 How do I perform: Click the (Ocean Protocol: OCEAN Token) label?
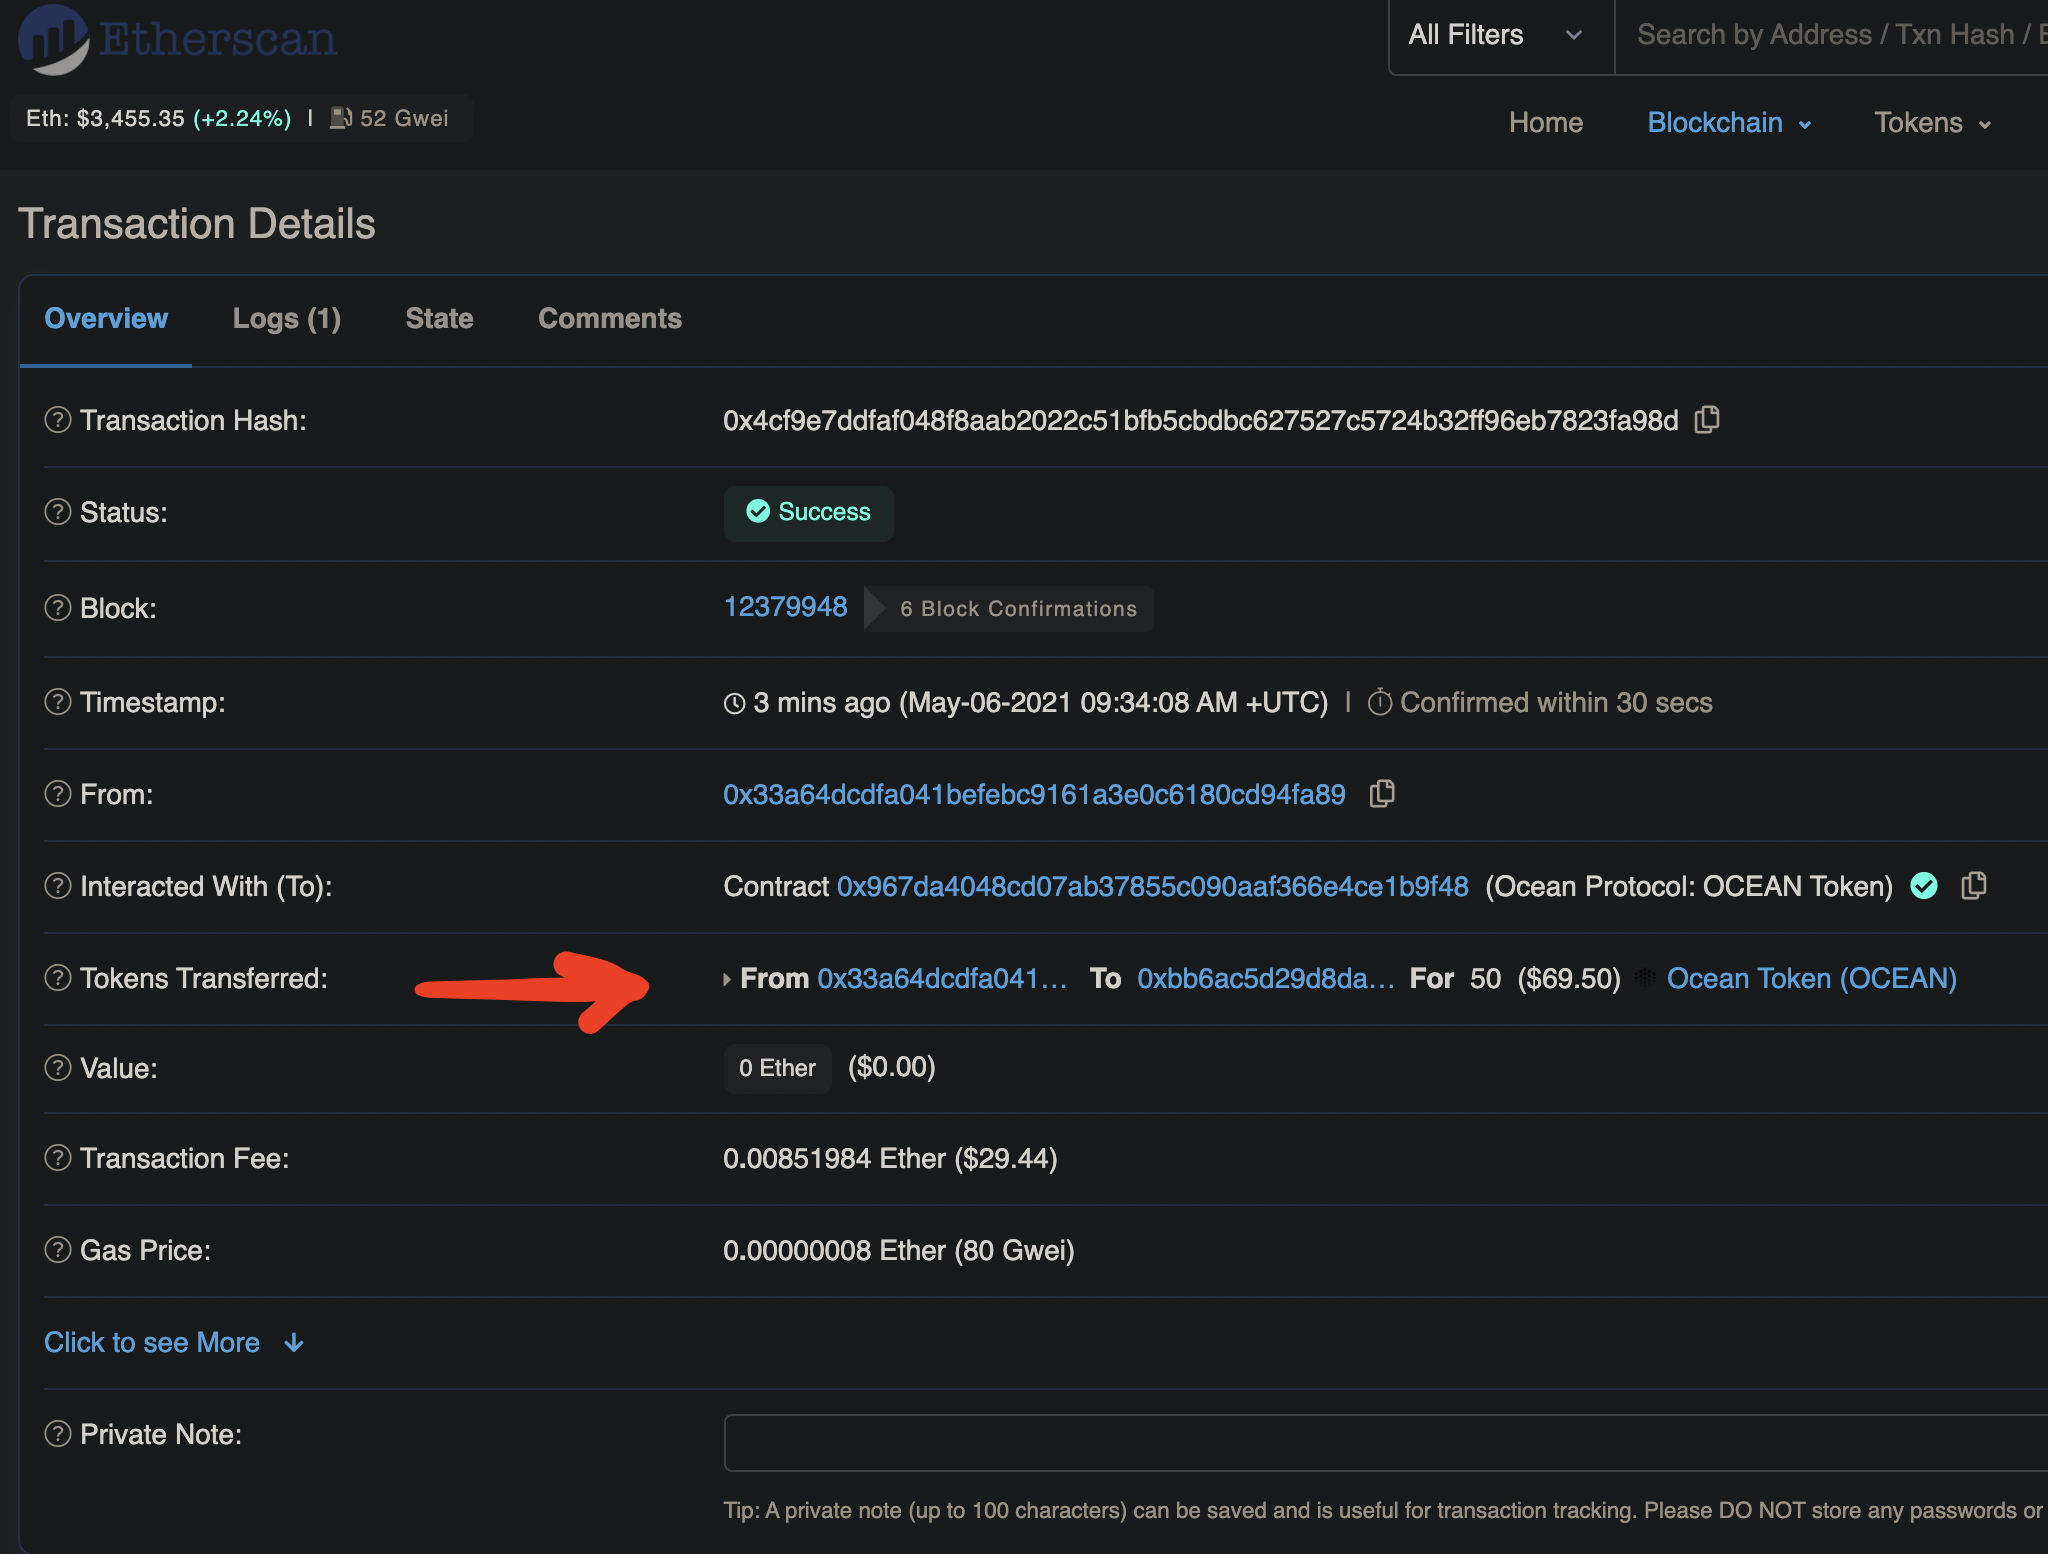tap(1689, 886)
